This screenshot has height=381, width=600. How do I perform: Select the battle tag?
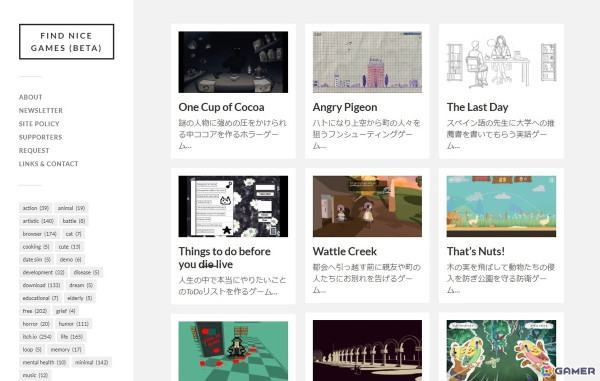73,221
